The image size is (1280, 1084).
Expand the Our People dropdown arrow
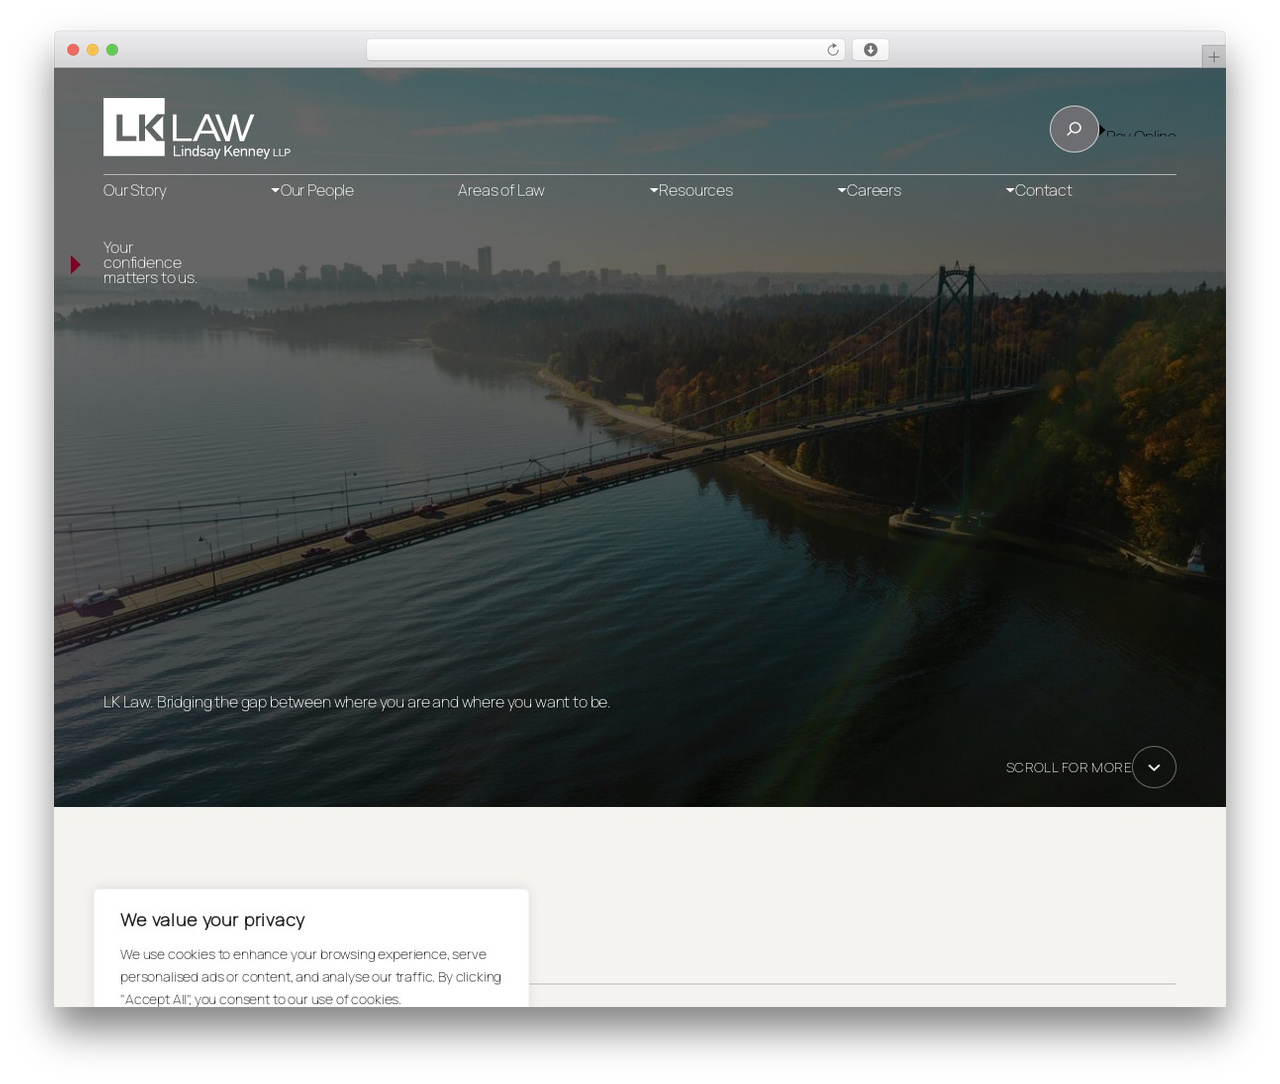tap(275, 190)
